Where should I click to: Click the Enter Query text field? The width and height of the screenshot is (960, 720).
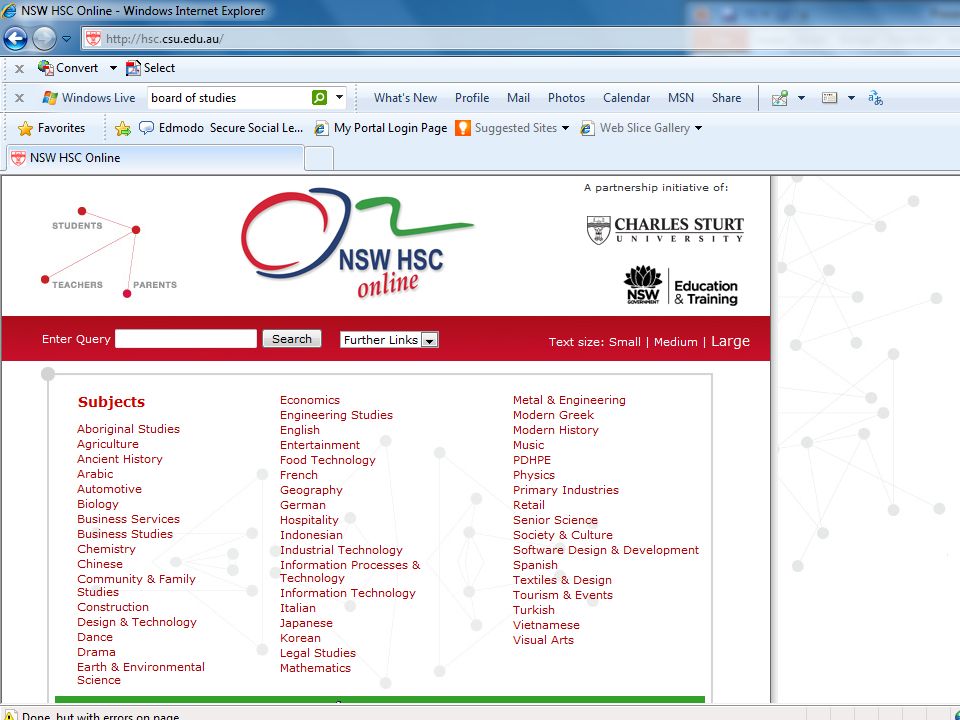(186, 339)
